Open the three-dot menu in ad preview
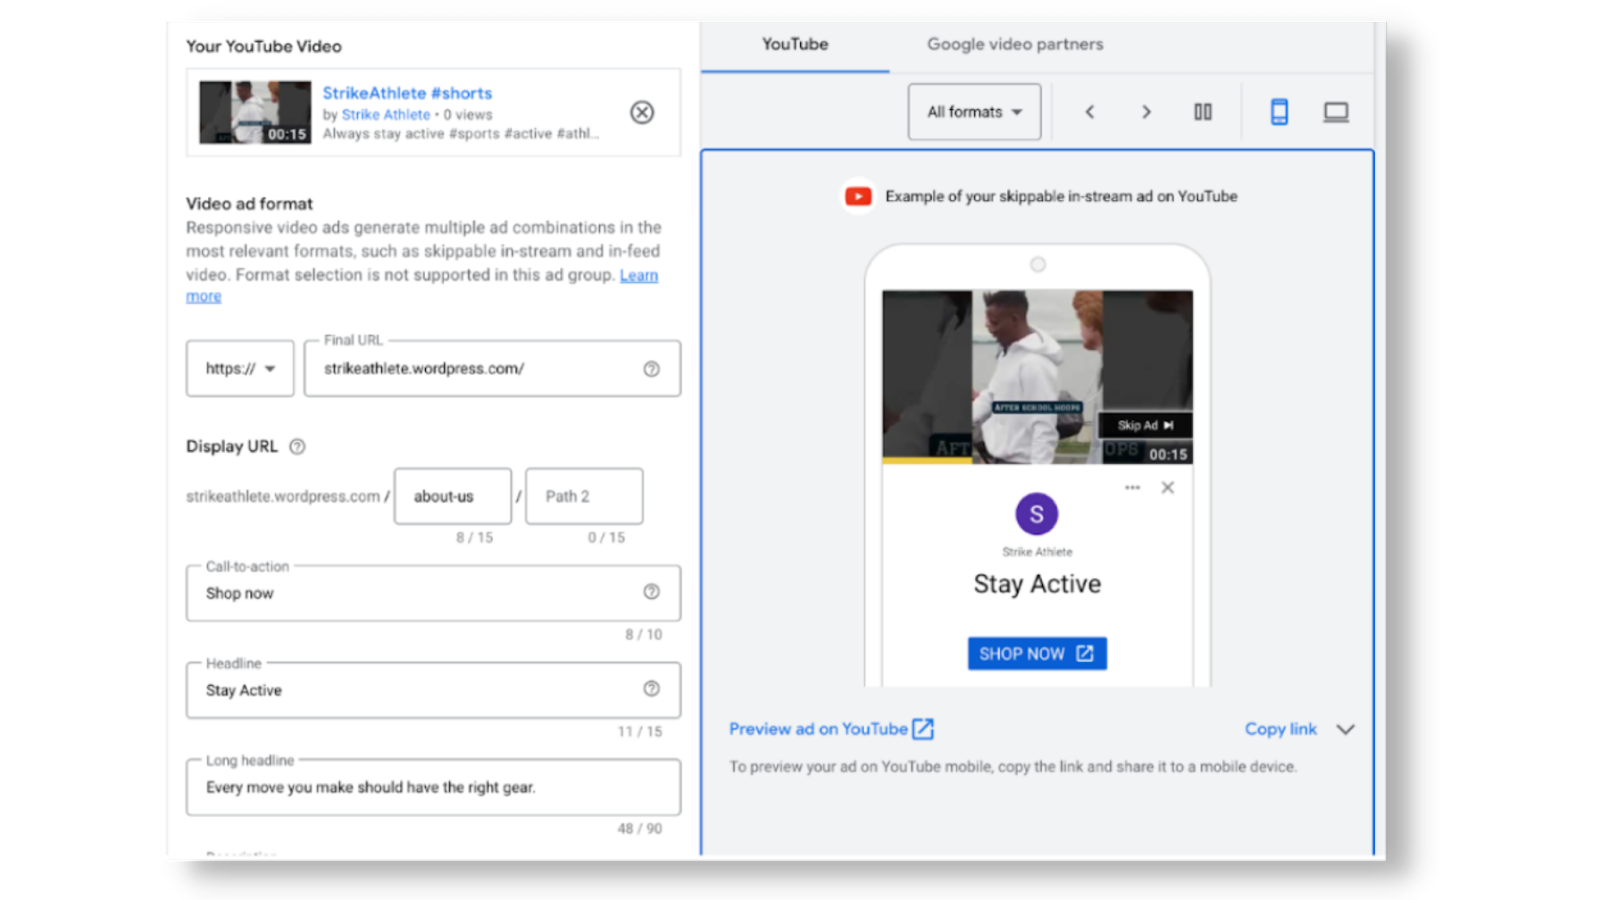Image resolution: width=1600 pixels, height=900 pixels. click(x=1132, y=488)
